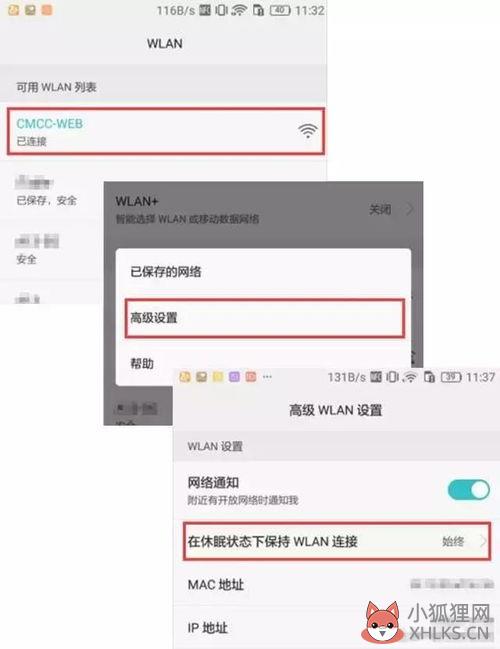Tap the first orange notification icon at top left

[x=14, y=10]
